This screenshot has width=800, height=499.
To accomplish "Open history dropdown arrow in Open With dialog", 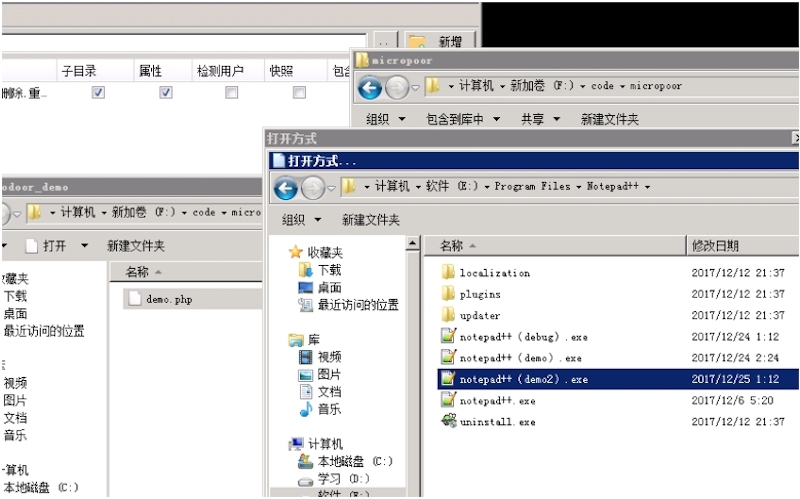I will [331, 188].
